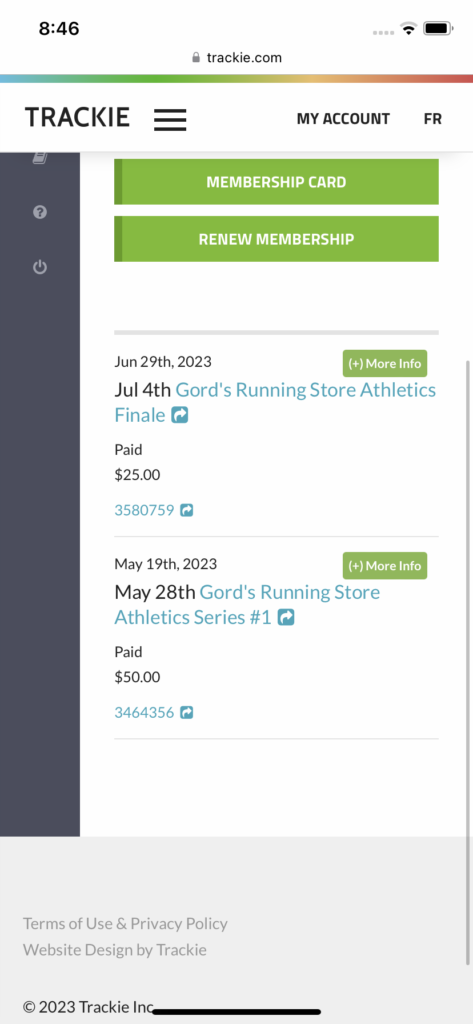Open share arrow icon beside Athletics Finale
This screenshot has width=473, height=1024.
[180, 415]
